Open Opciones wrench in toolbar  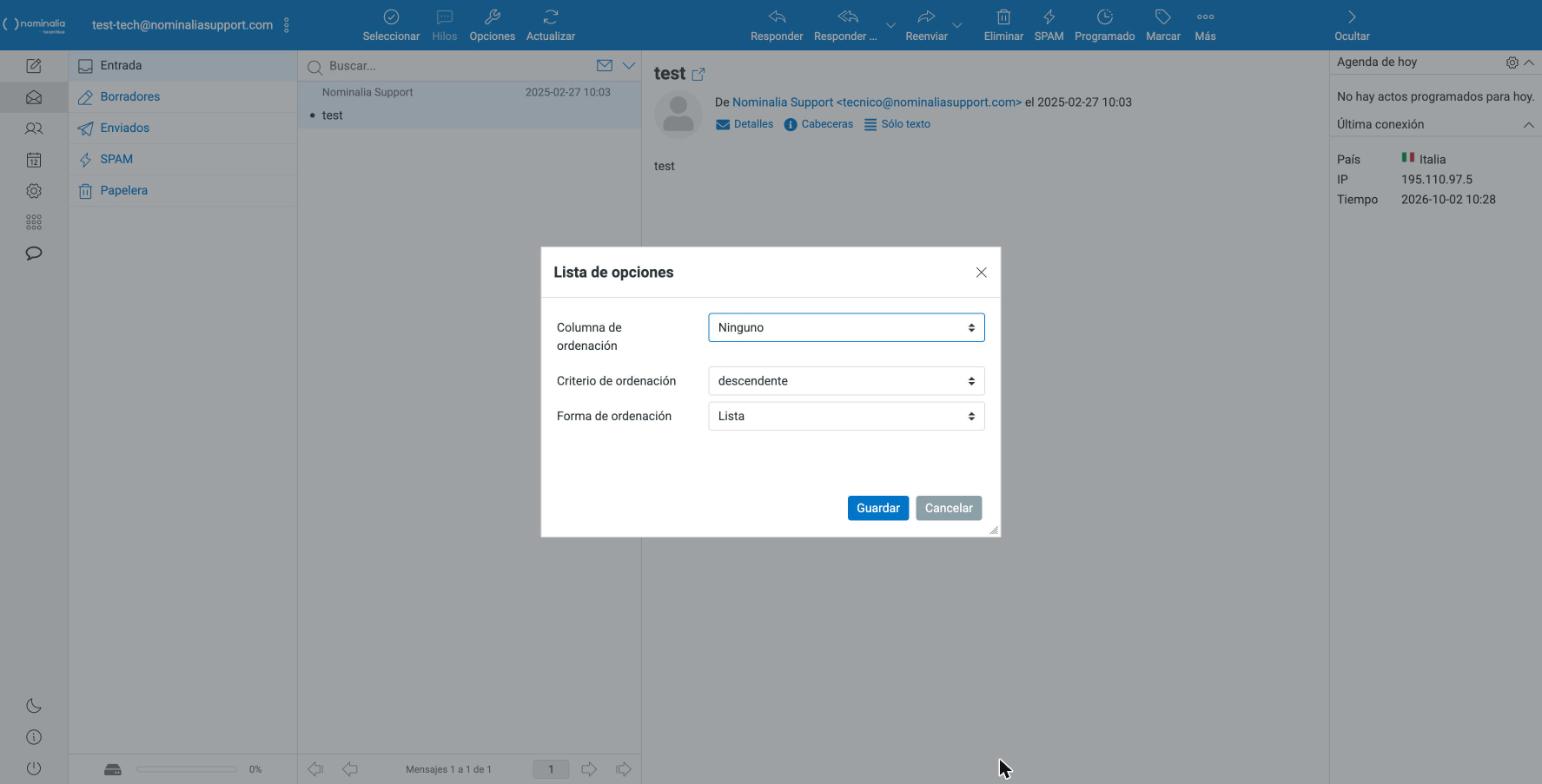492,25
